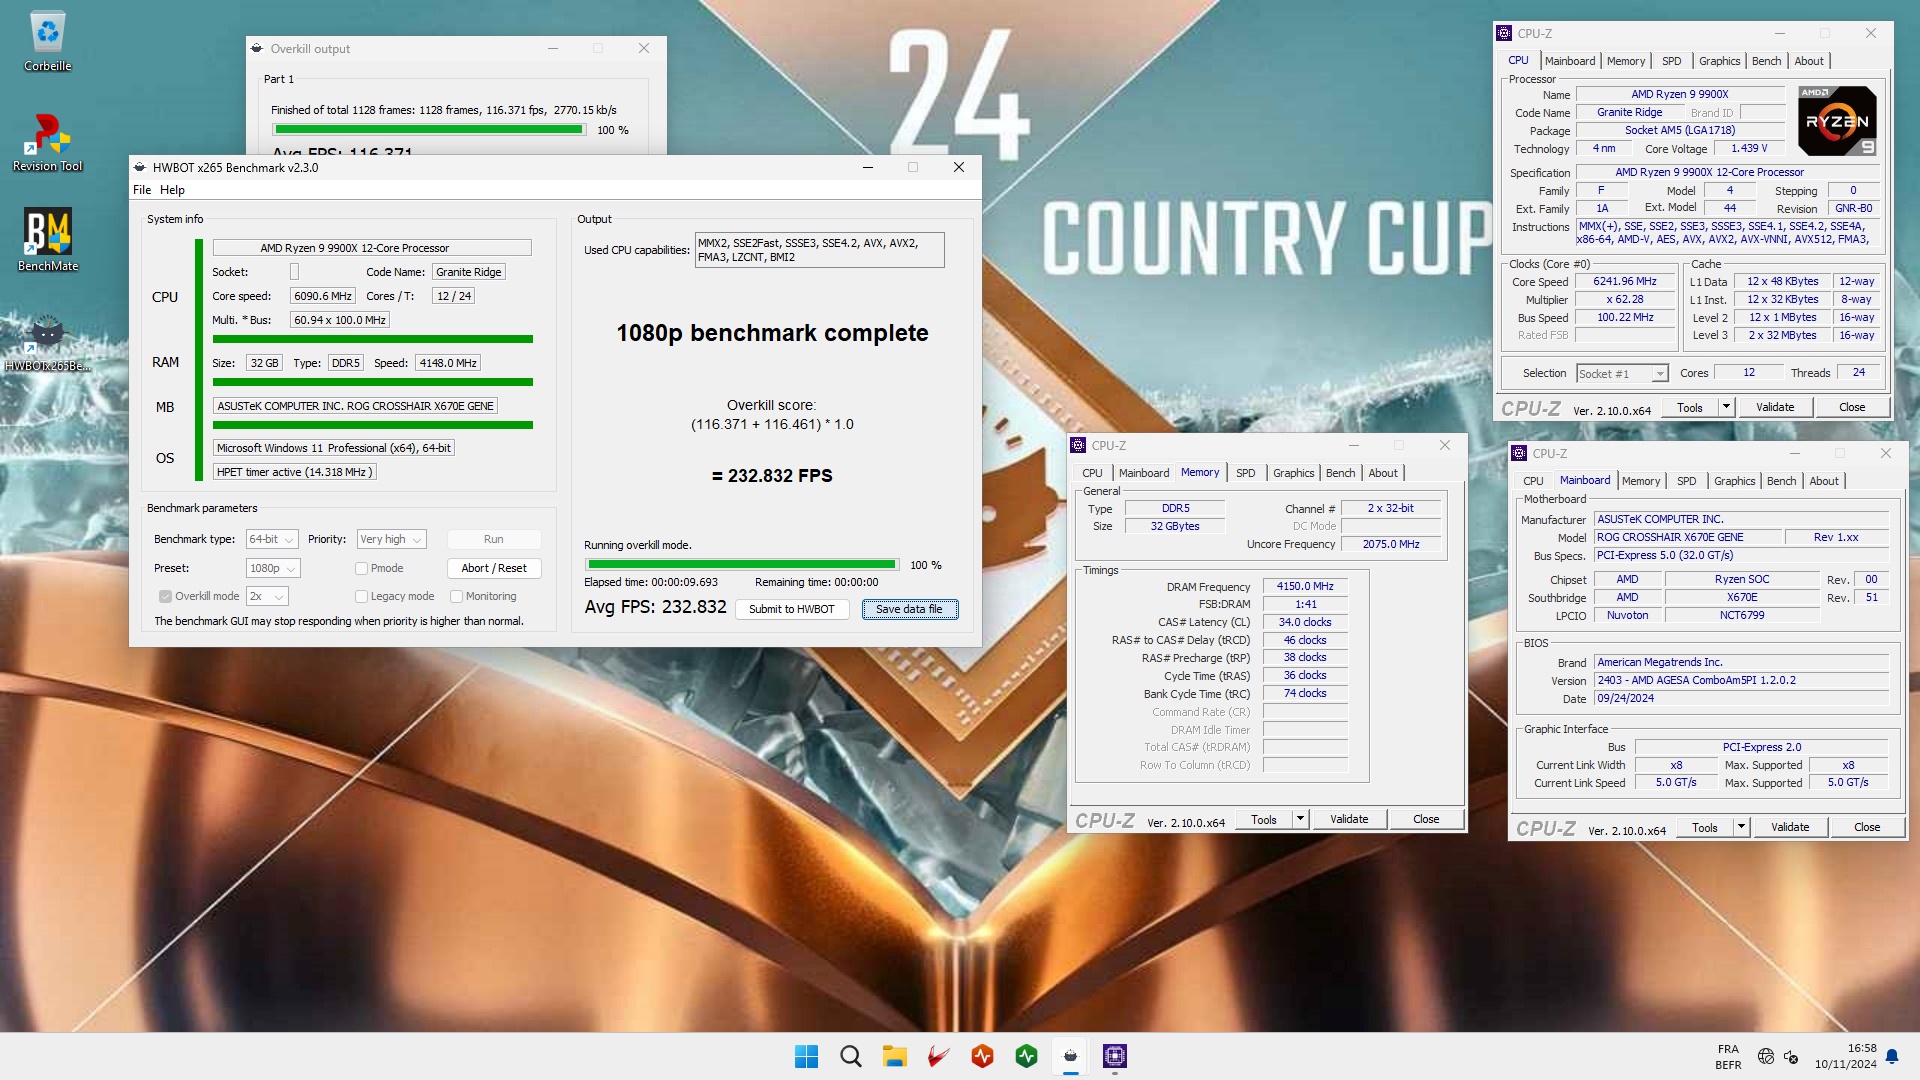Viewport: 1920px width, 1080px height.
Task: Click top CPU-Z processor window title icon
Action: pos(1504,33)
